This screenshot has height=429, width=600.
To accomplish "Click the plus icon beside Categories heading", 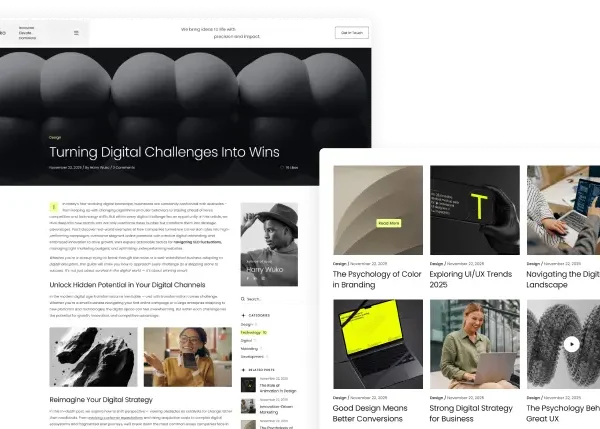I will click(243, 315).
